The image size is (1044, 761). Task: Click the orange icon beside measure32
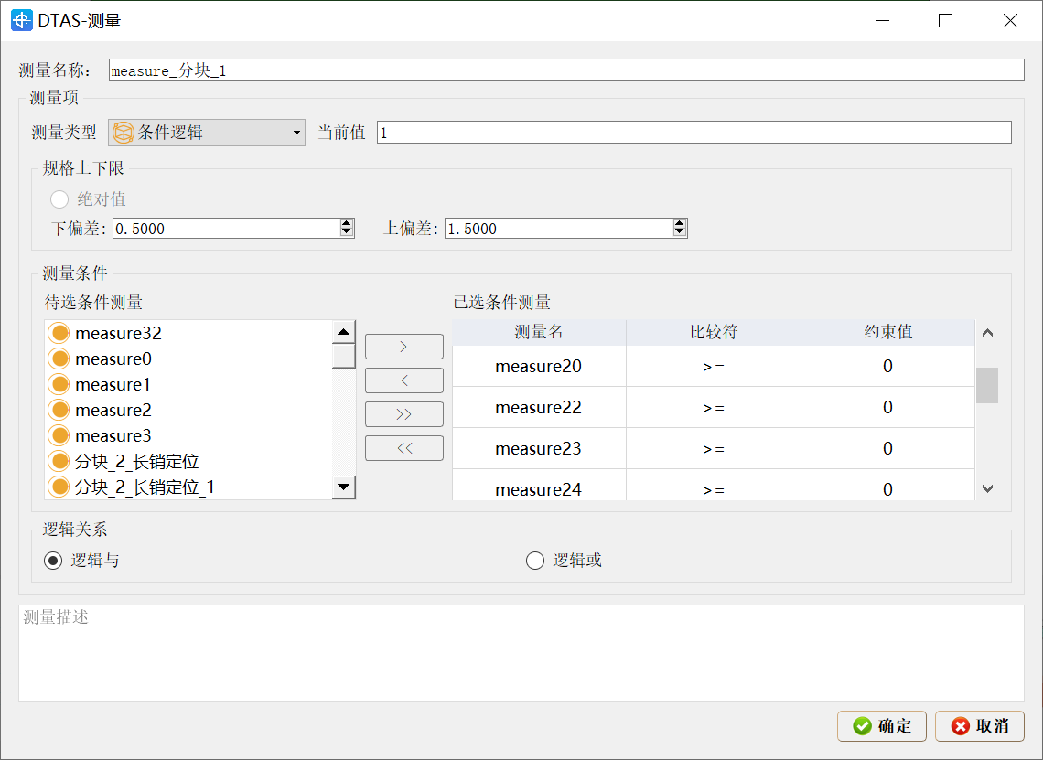click(x=59, y=333)
